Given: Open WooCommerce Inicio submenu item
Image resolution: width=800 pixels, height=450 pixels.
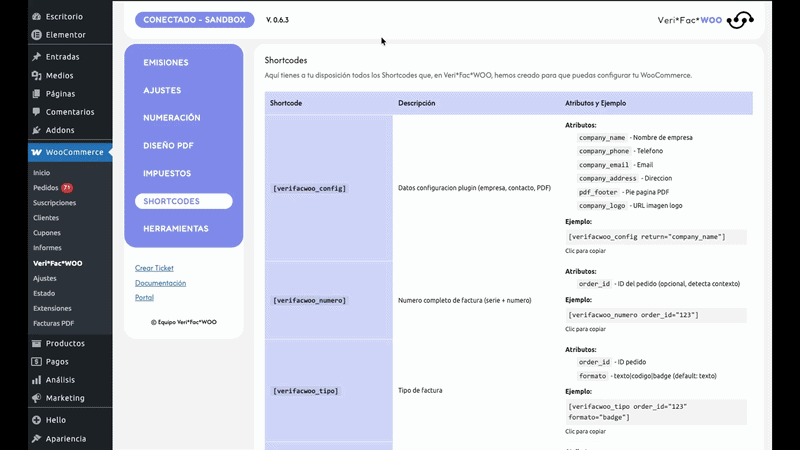Looking at the screenshot, I should pos(41,173).
